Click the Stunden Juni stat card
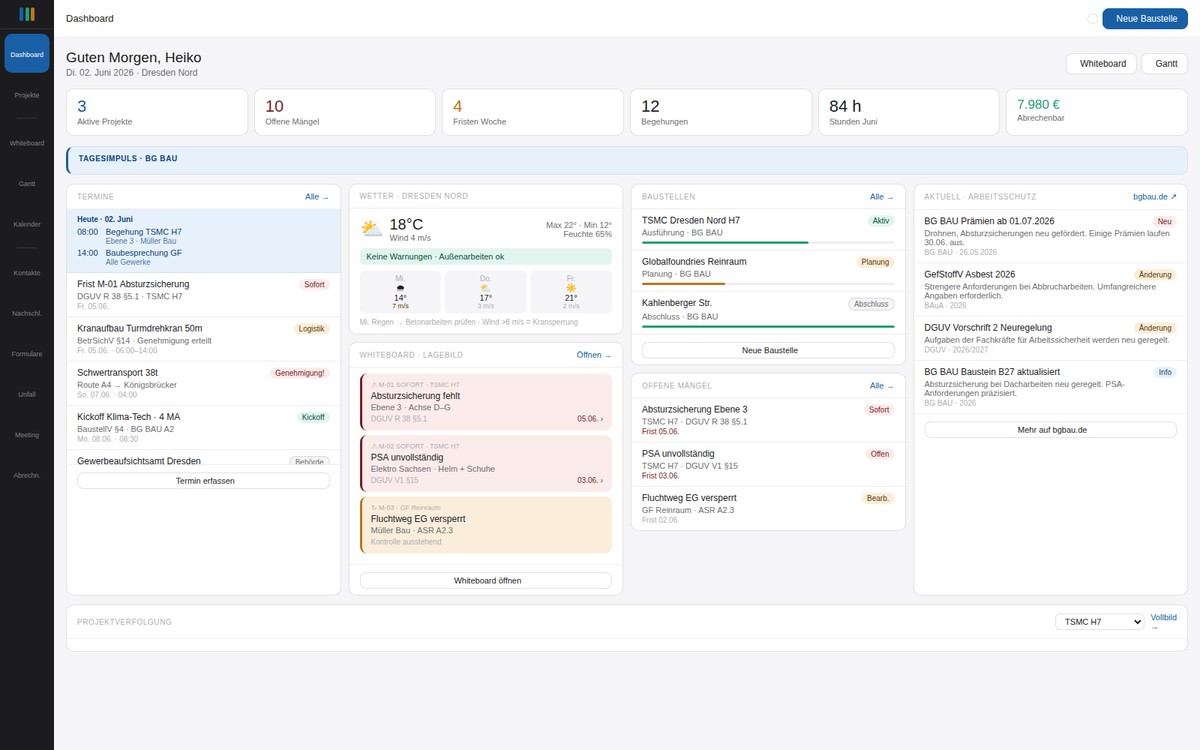The width and height of the screenshot is (1200, 750). click(909, 112)
